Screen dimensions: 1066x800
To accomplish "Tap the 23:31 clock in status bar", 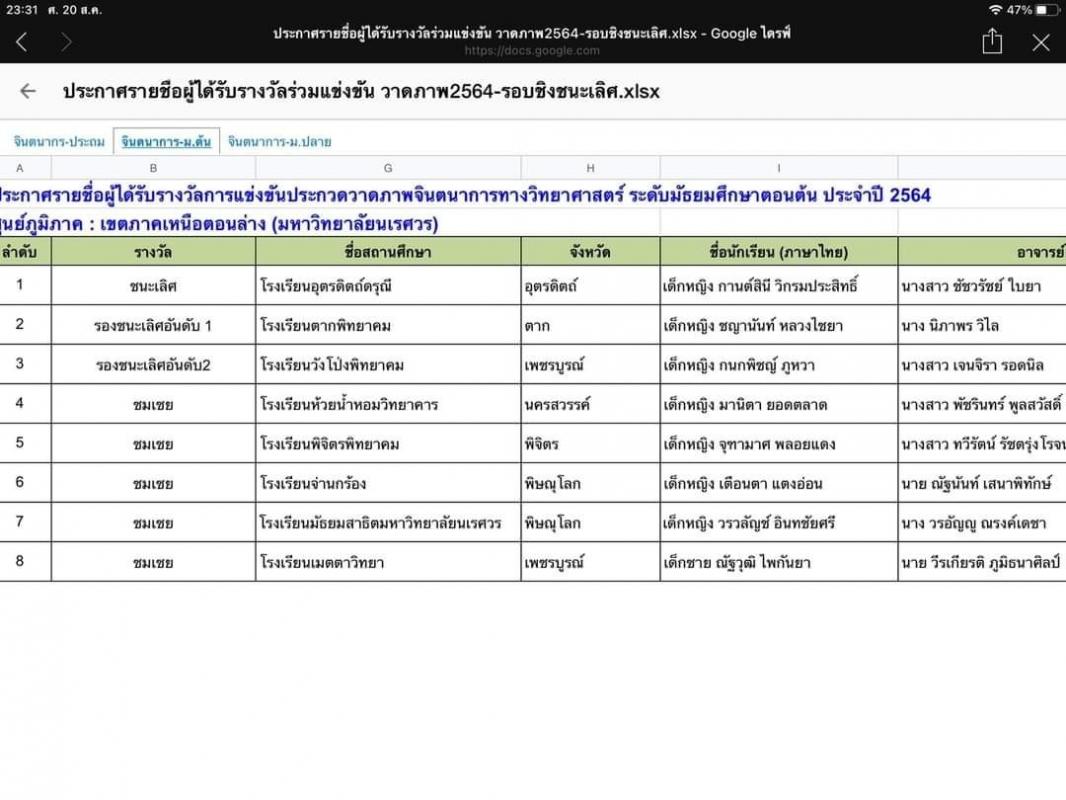I will (22, 10).
